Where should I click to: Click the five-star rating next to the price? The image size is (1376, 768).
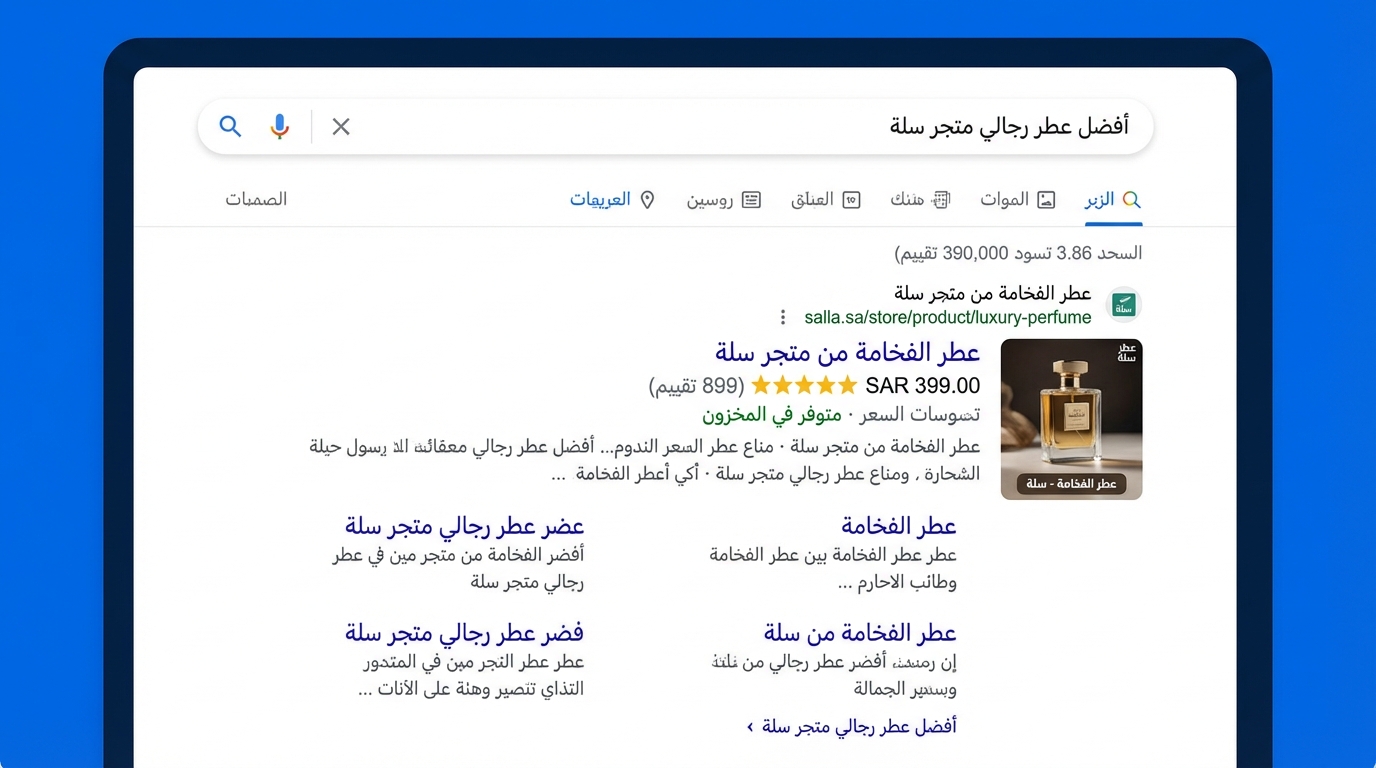pos(804,385)
